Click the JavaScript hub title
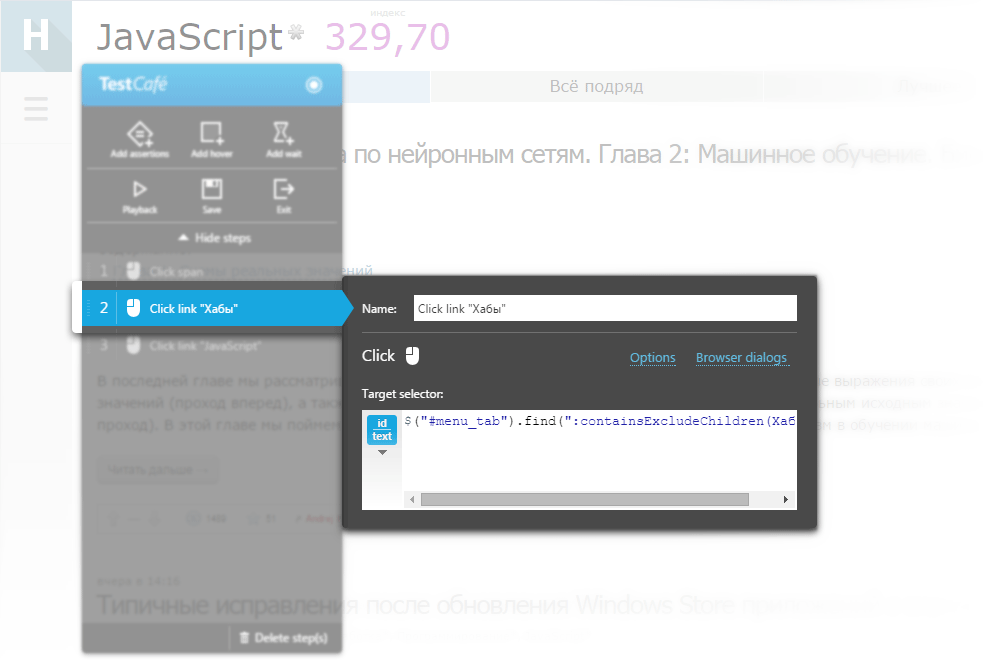Image resolution: width=990 pixels, height=670 pixels. tap(189, 37)
